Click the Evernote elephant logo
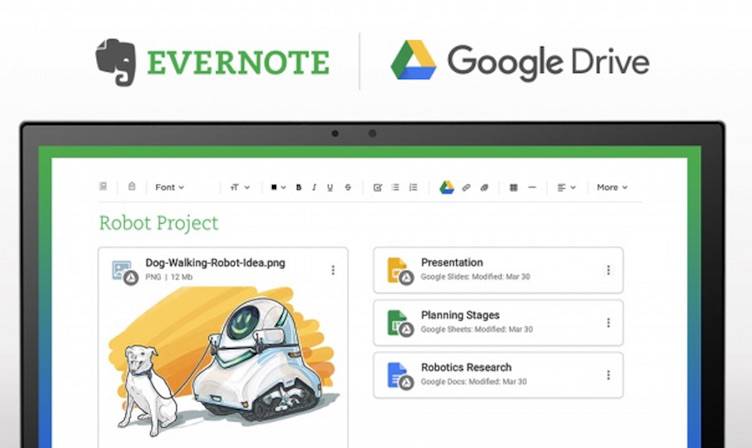 pos(116,62)
